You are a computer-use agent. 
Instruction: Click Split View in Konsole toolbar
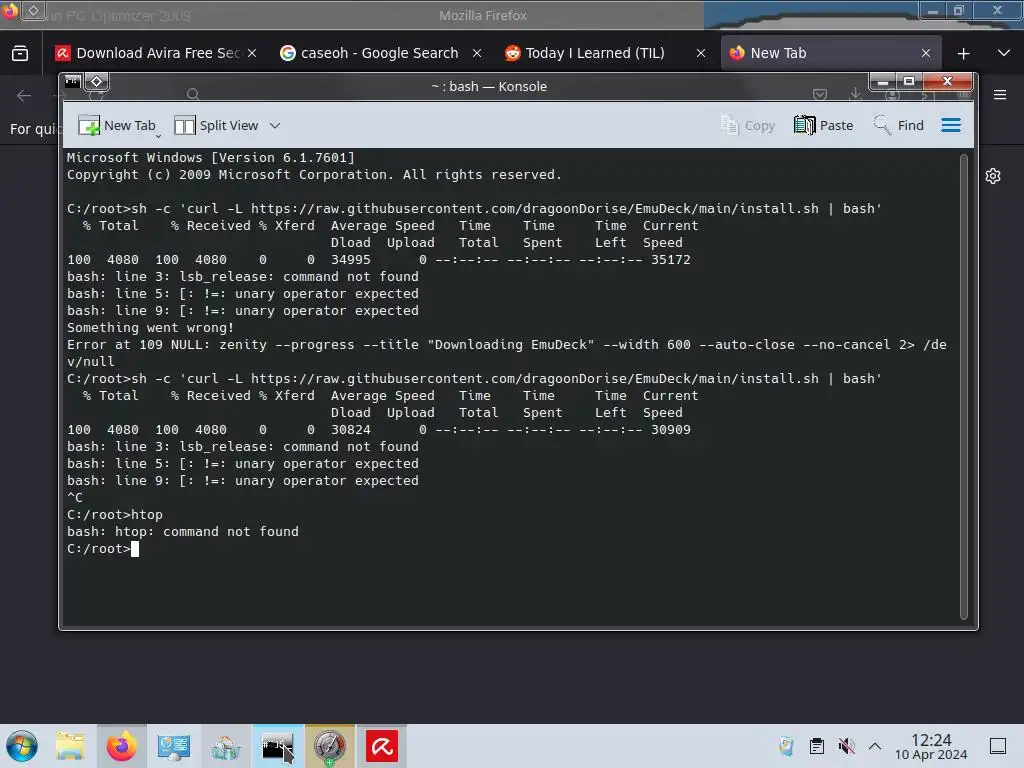coord(216,125)
